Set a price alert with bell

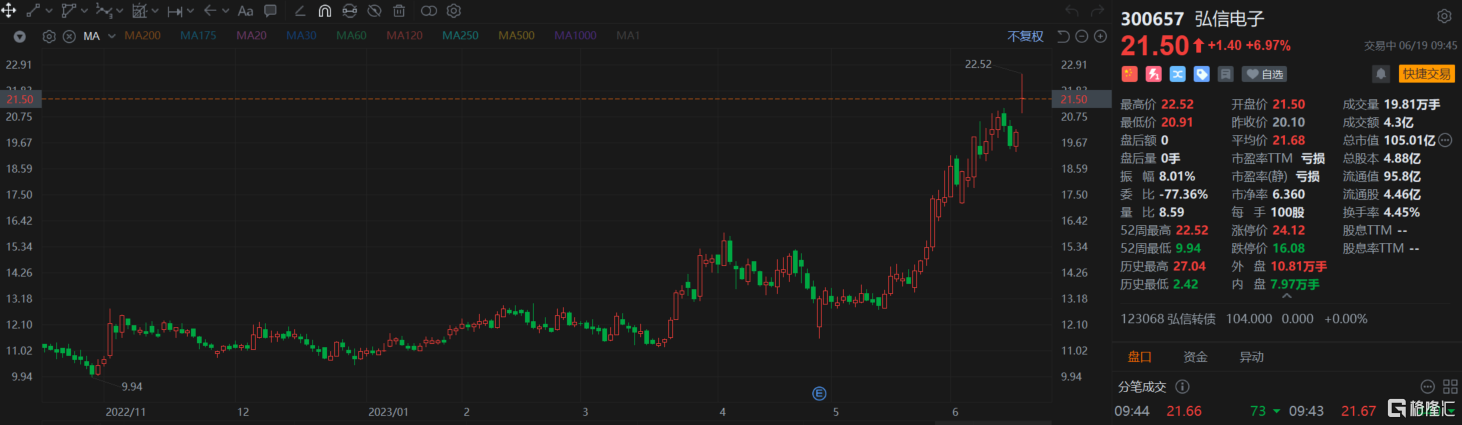1381,74
